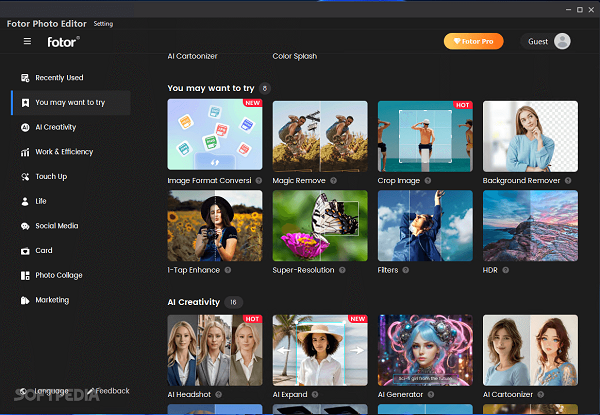The image size is (600, 415).
Task: Click the Marketing sidebar icon
Action: 25,300
